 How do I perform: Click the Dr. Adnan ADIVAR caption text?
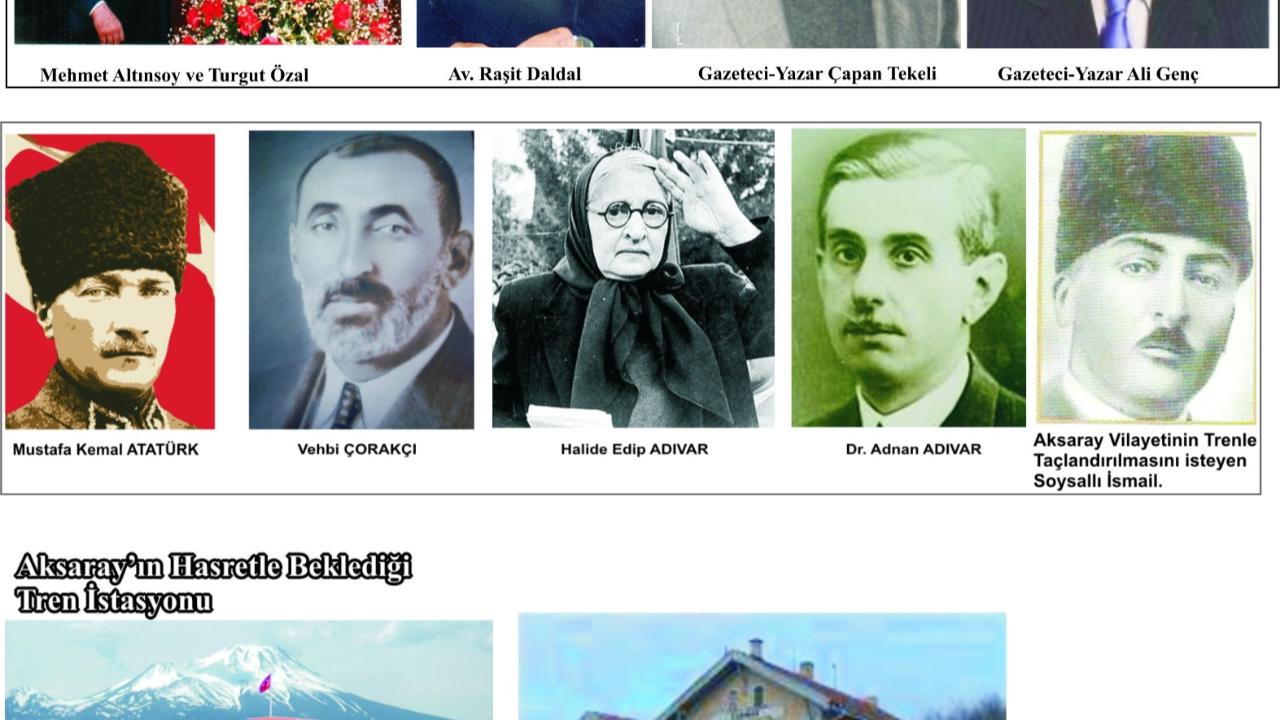[x=913, y=450]
